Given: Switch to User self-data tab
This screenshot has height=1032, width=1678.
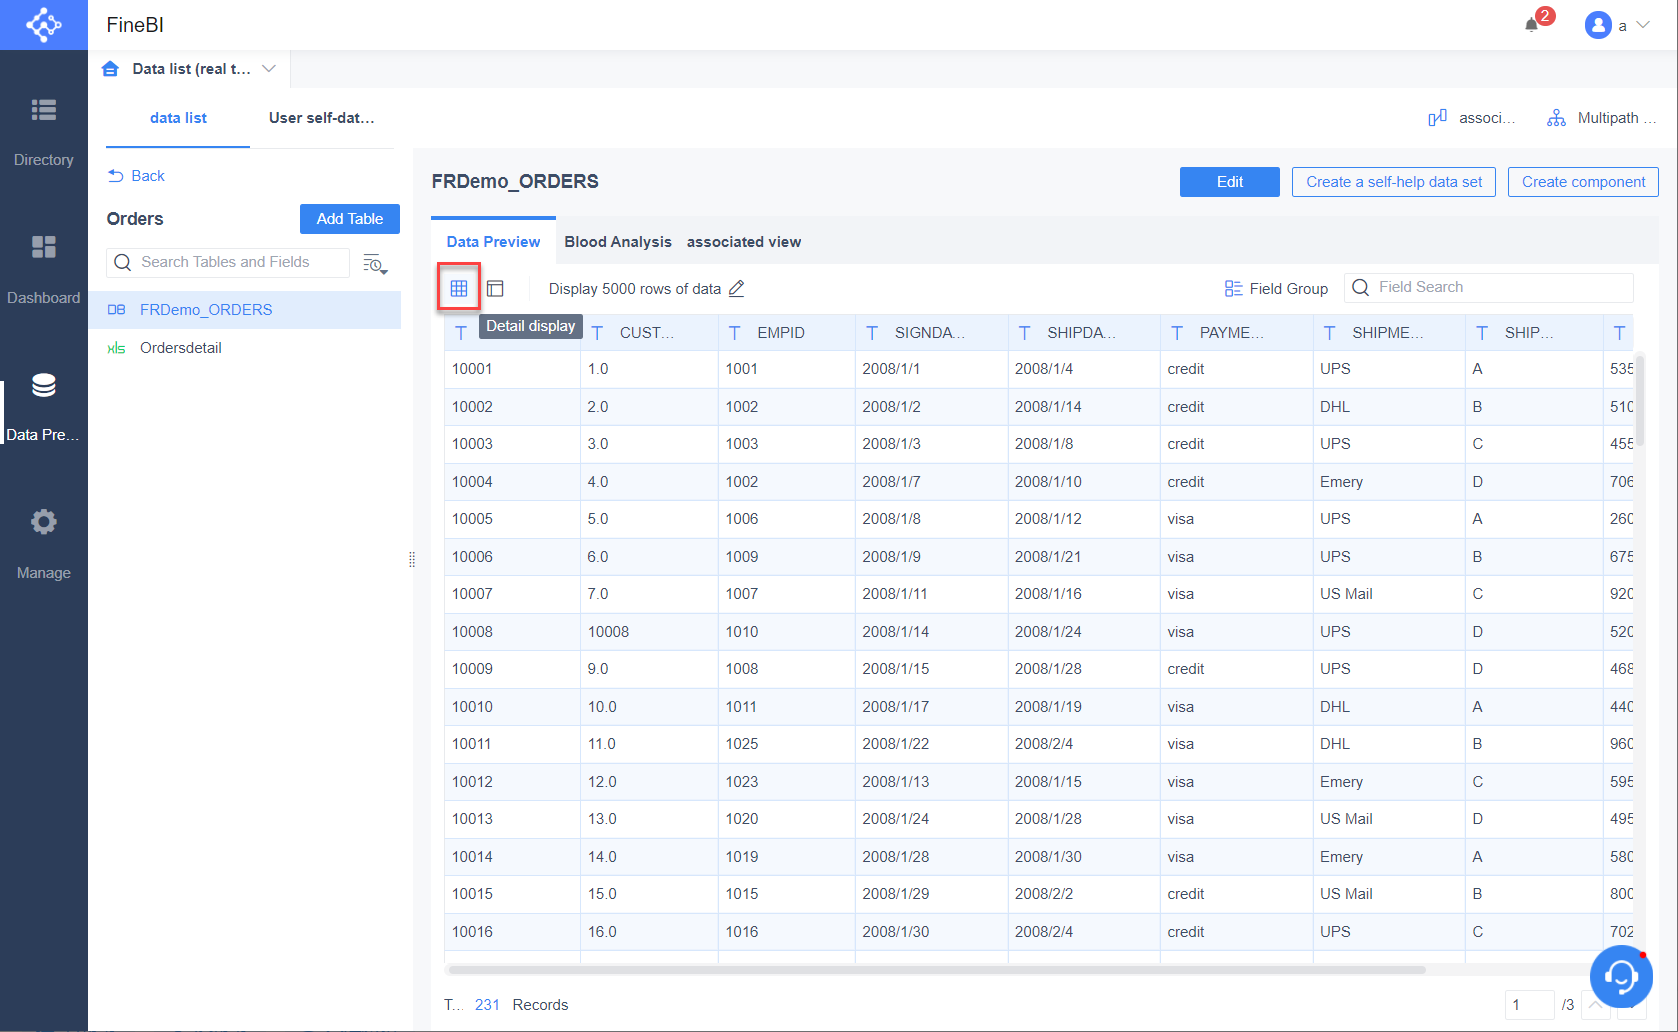Looking at the screenshot, I should [x=321, y=118].
